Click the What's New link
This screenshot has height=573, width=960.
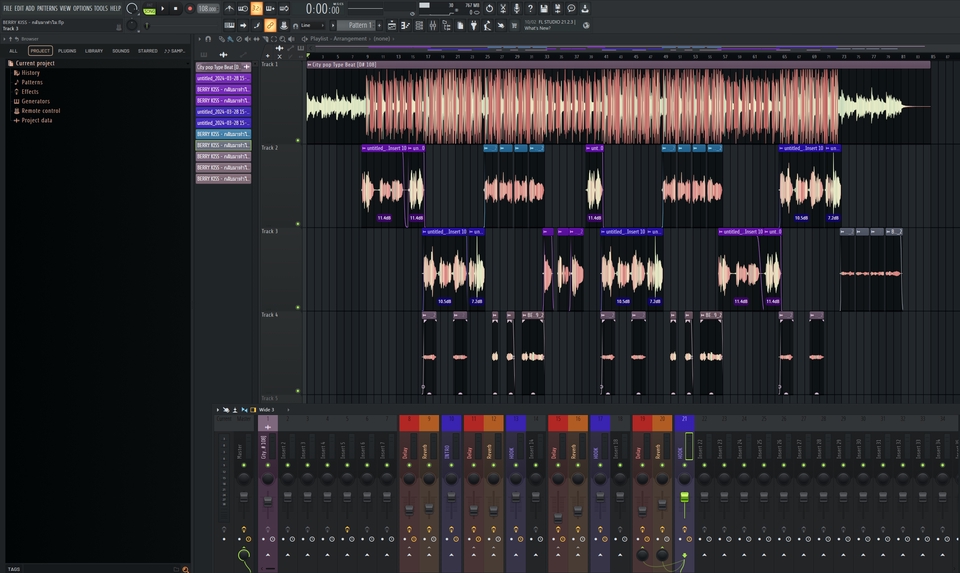[537, 28]
